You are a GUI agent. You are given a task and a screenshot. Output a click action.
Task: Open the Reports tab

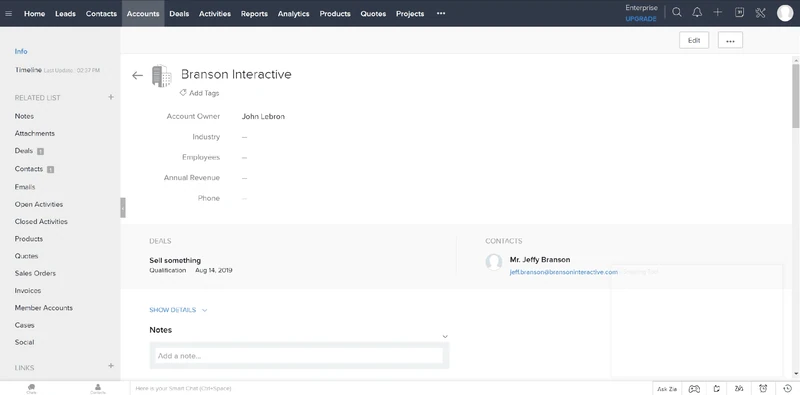(254, 14)
